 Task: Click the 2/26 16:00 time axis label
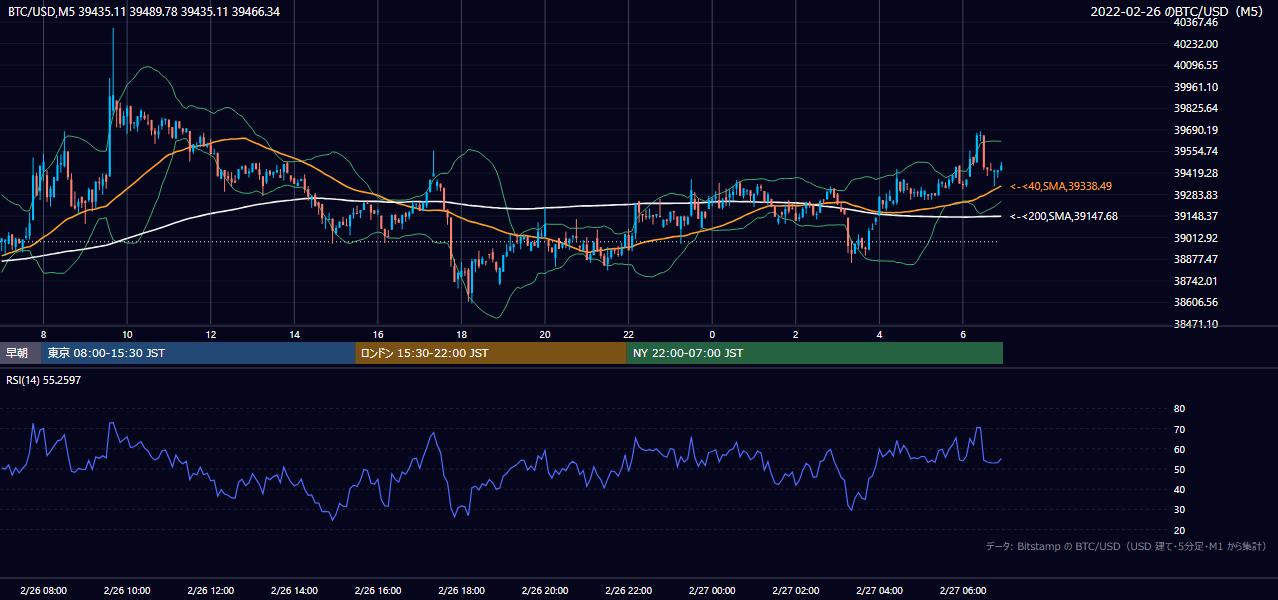click(377, 591)
